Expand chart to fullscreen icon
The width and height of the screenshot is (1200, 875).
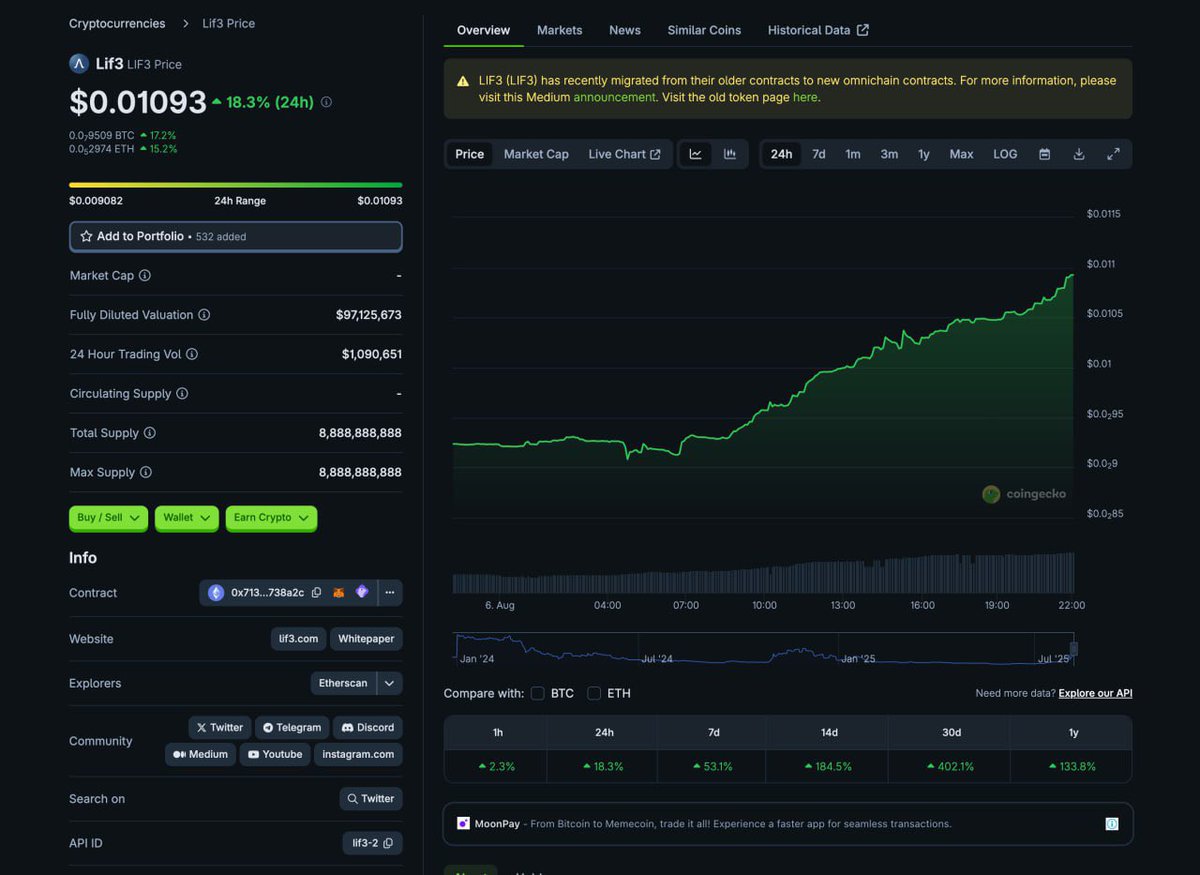point(1113,154)
